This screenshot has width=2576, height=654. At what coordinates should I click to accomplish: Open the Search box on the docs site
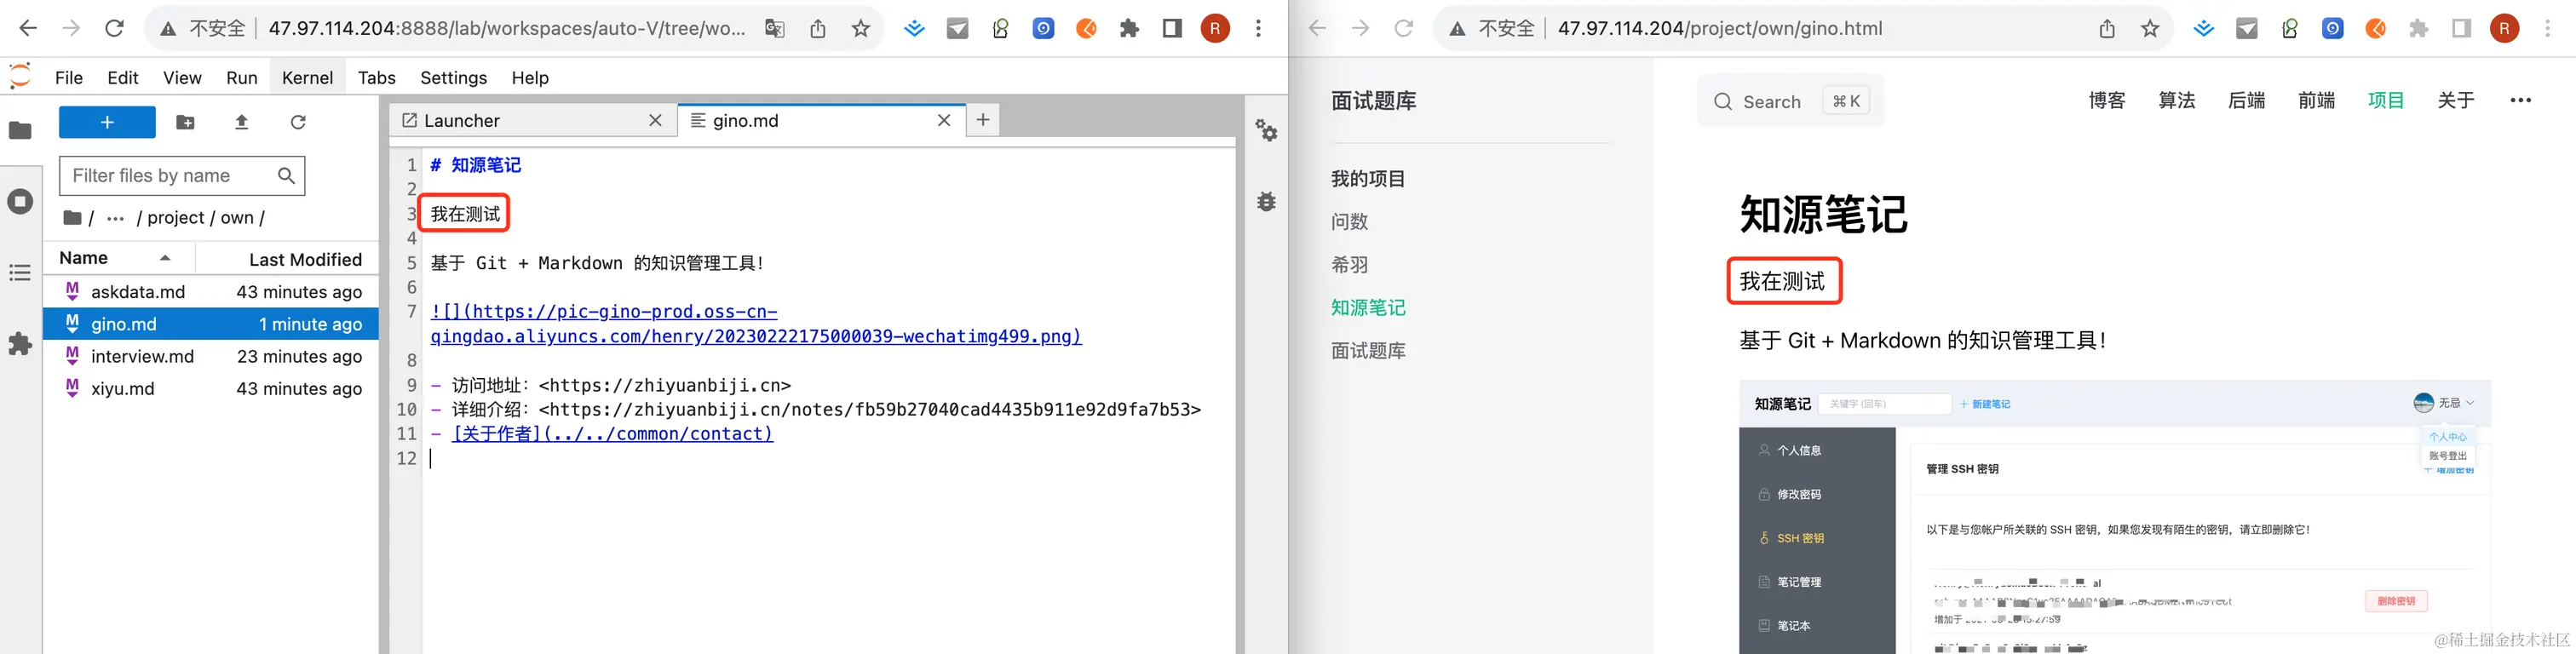[1790, 100]
